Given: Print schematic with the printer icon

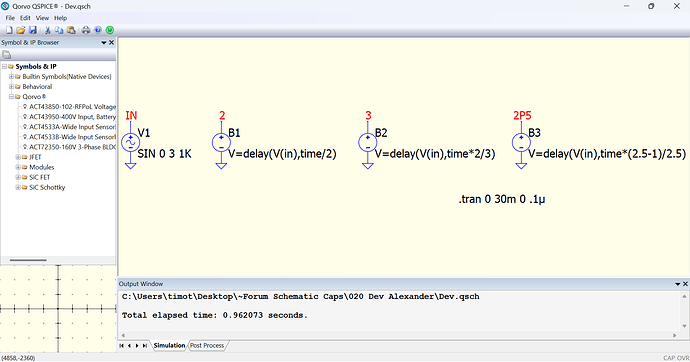Looking at the screenshot, I should [x=86, y=30].
